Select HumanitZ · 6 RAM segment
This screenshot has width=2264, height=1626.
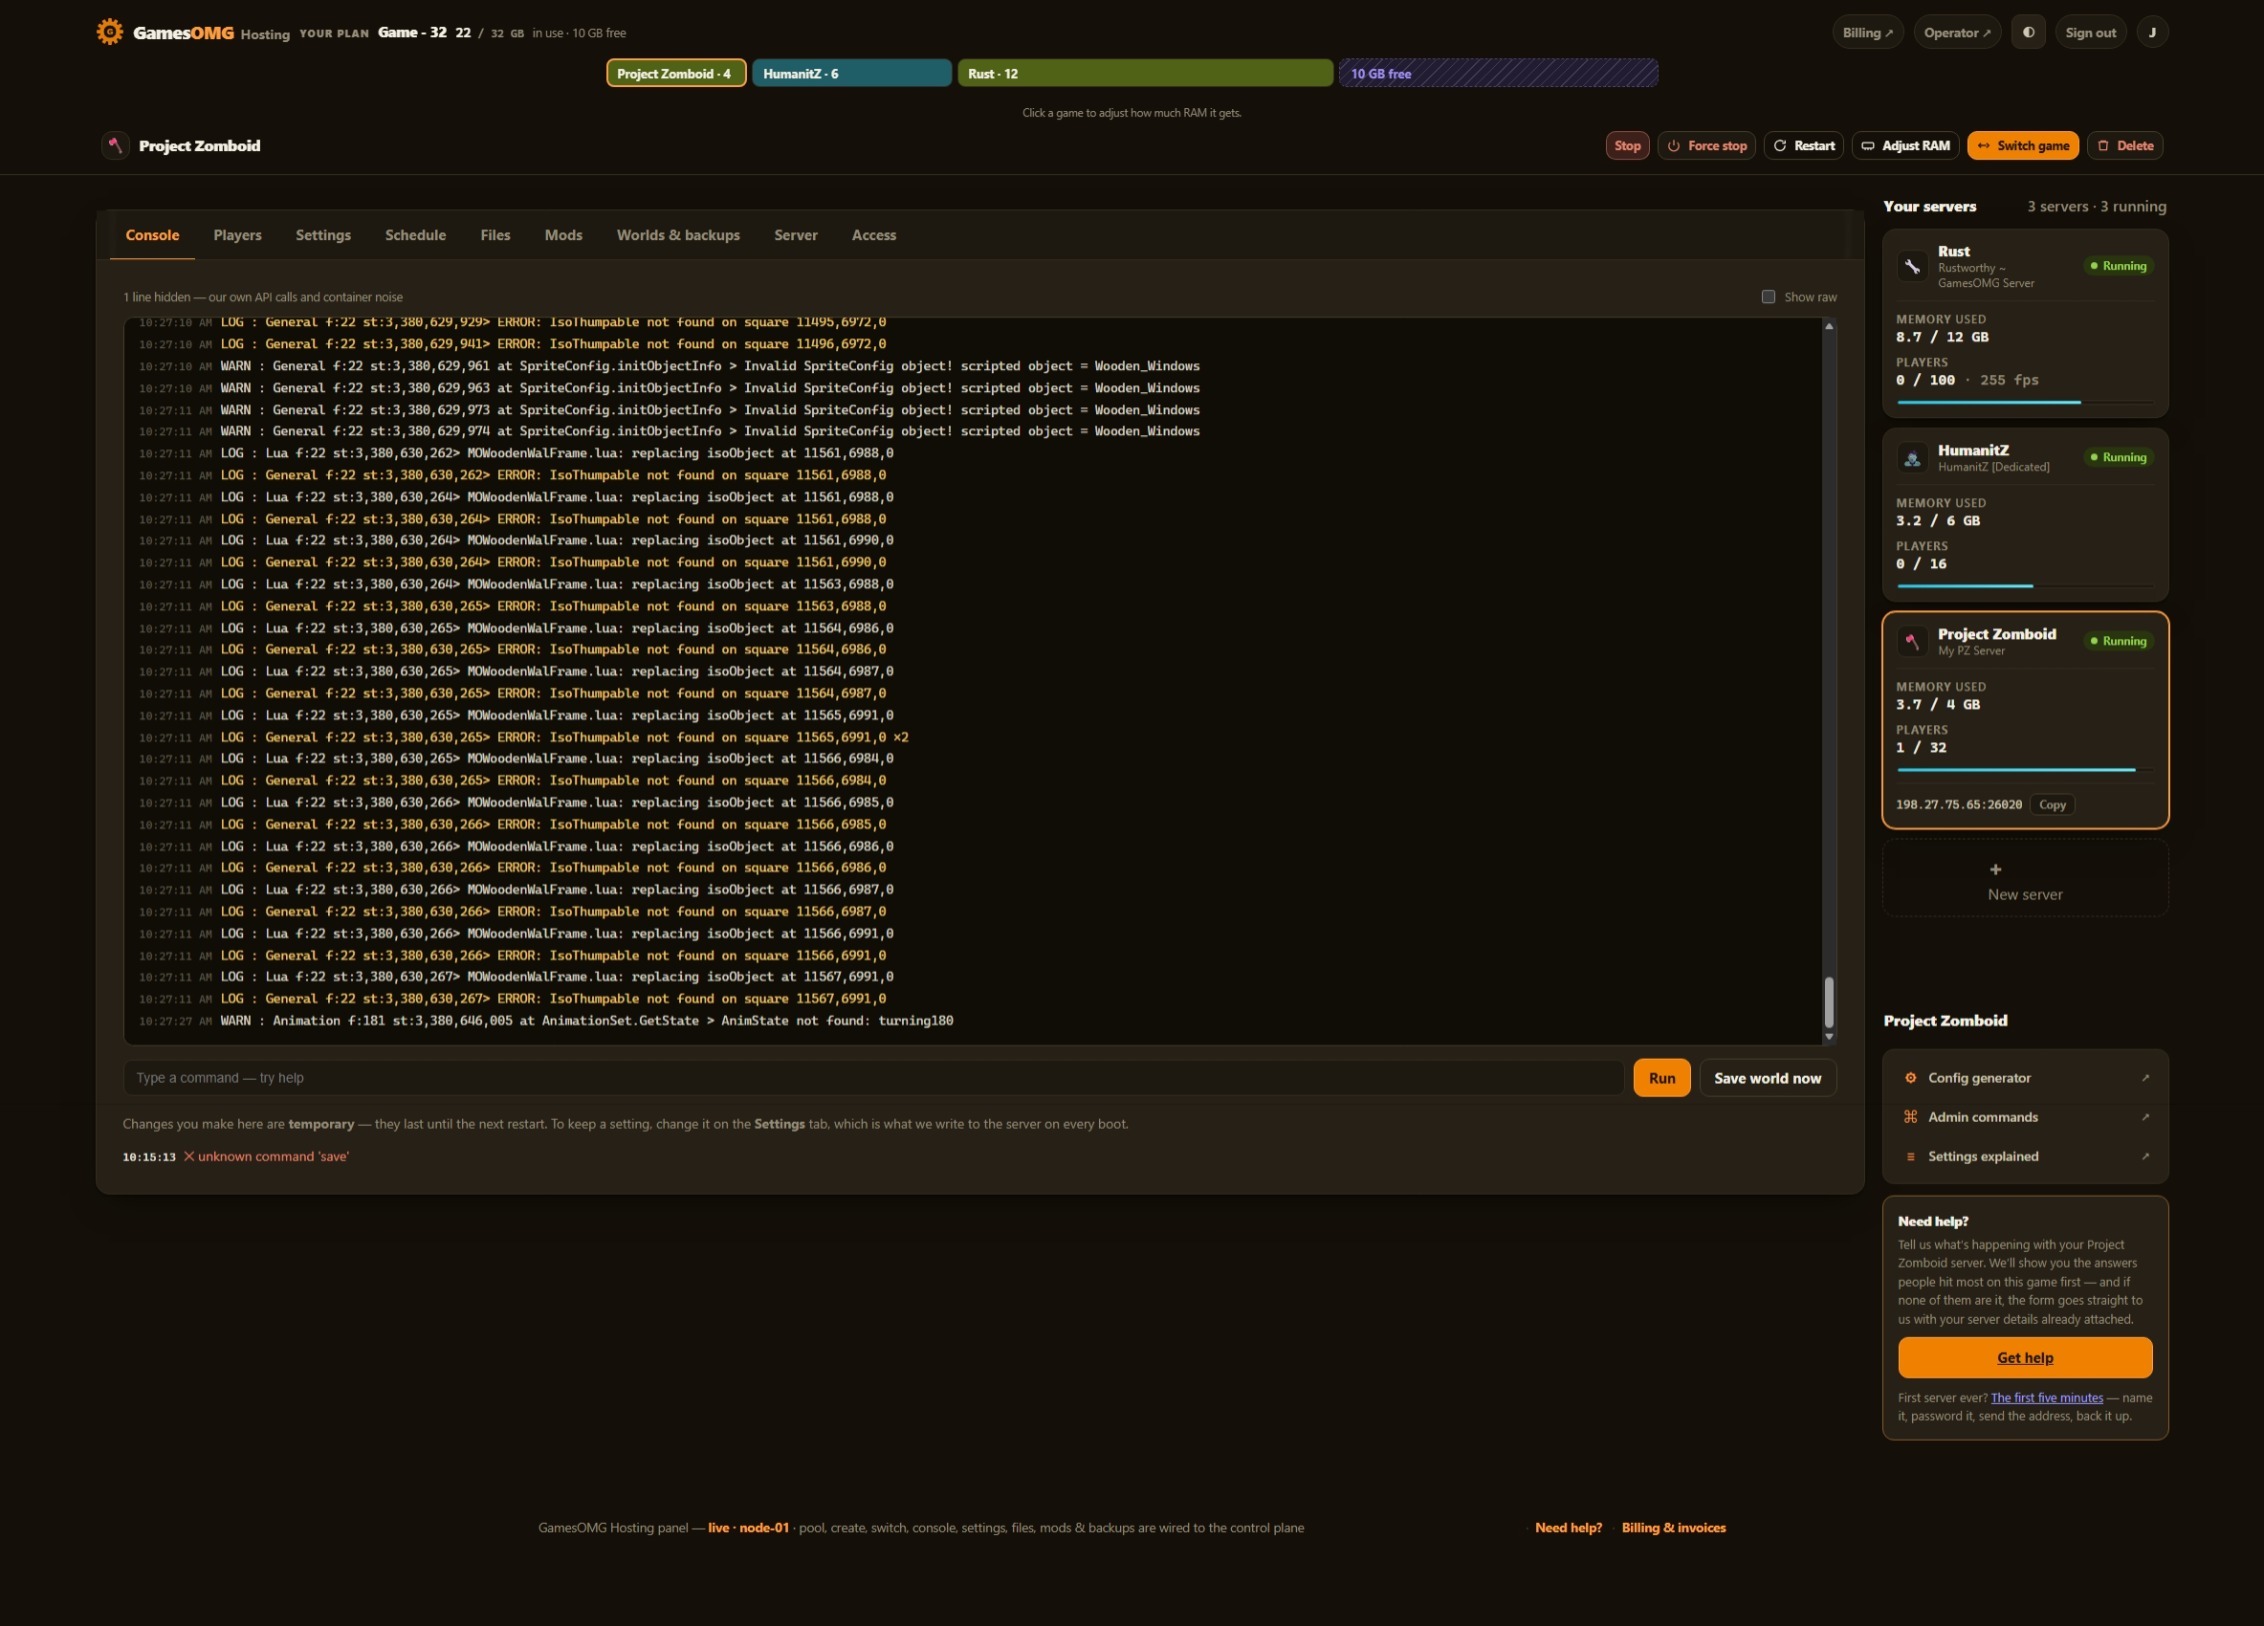click(x=851, y=73)
